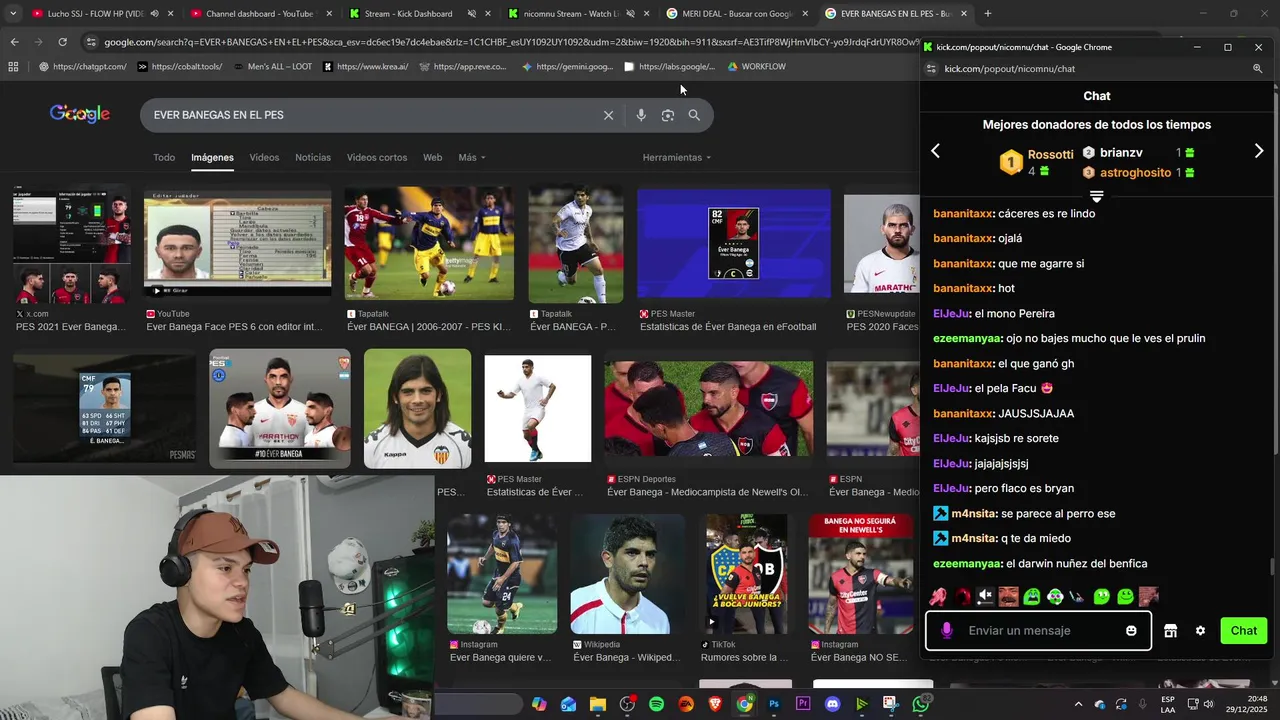
Task: Open the cobalt.tools bookmark
Action: (180, 67)
